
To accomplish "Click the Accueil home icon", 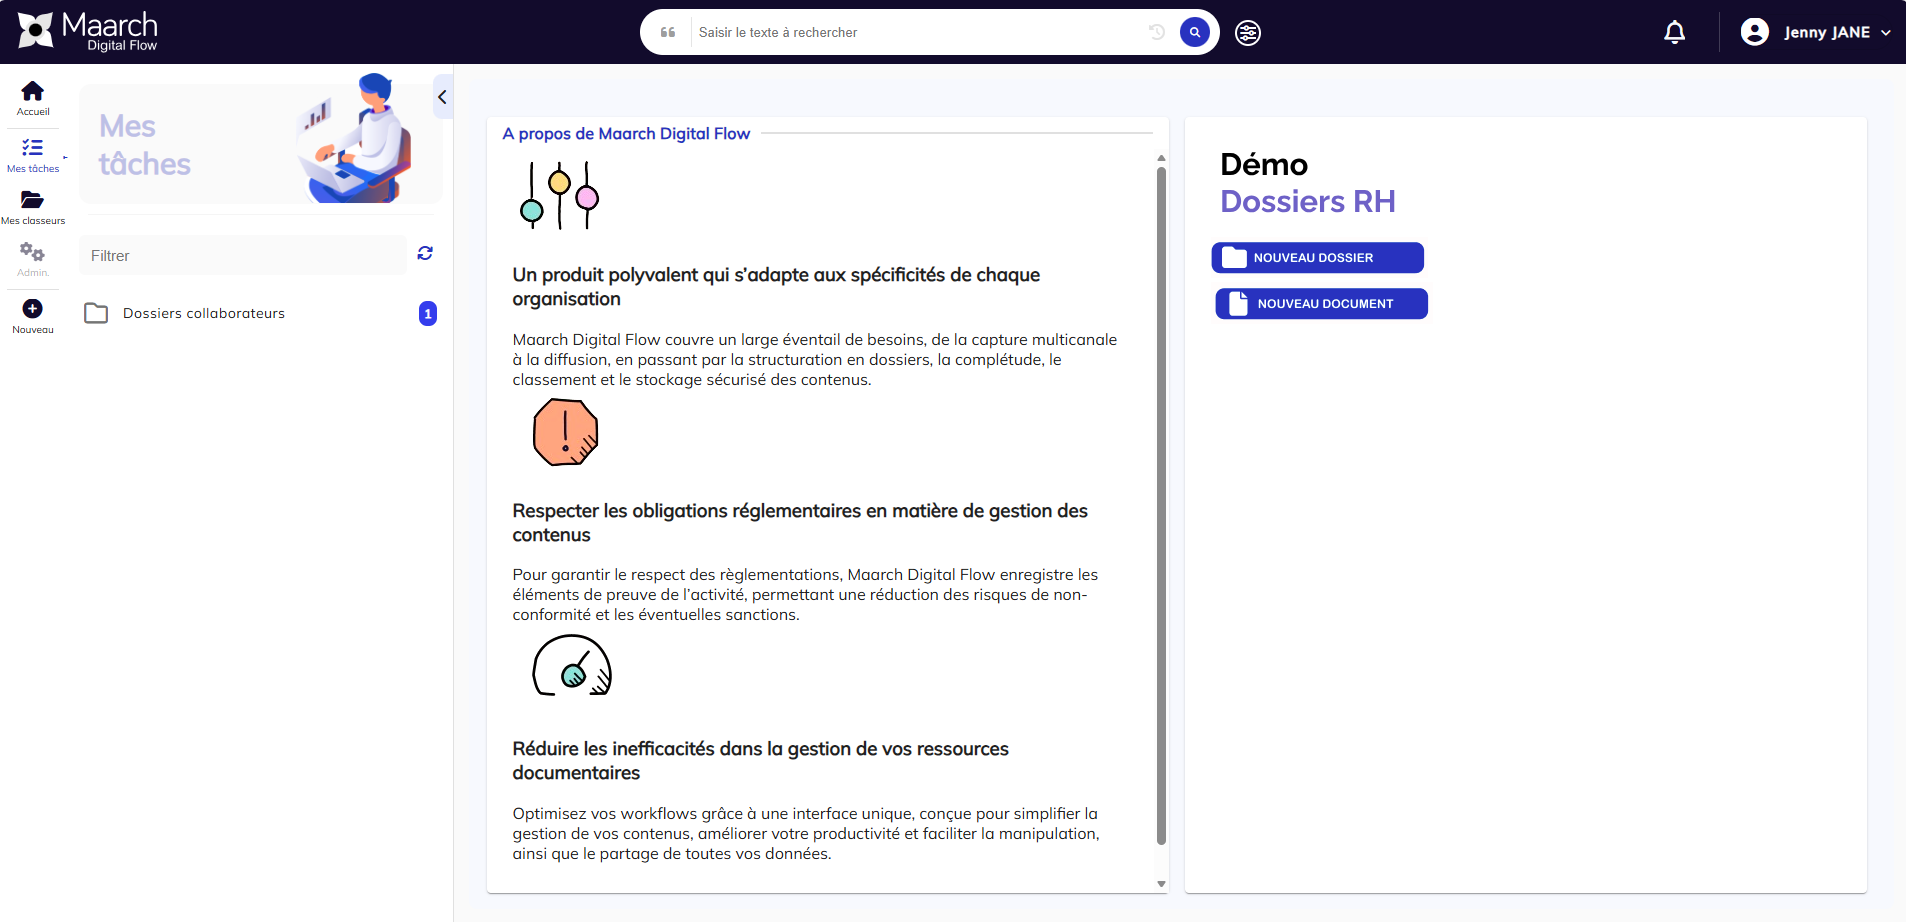I will click(x=32, y=92).
